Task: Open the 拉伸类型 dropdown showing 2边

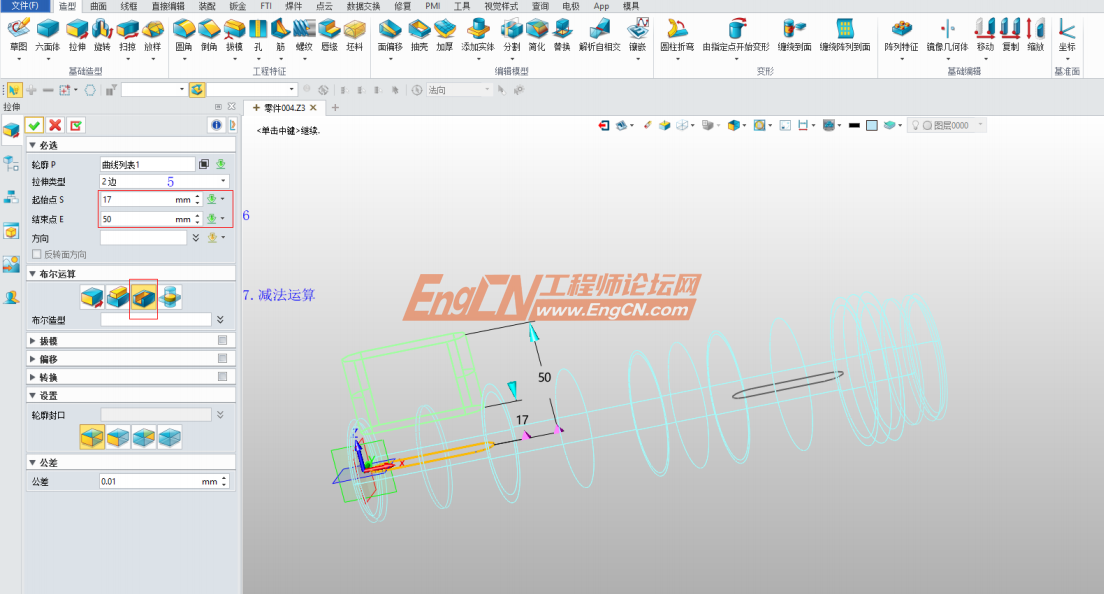Action: click(x=222, y=180)
